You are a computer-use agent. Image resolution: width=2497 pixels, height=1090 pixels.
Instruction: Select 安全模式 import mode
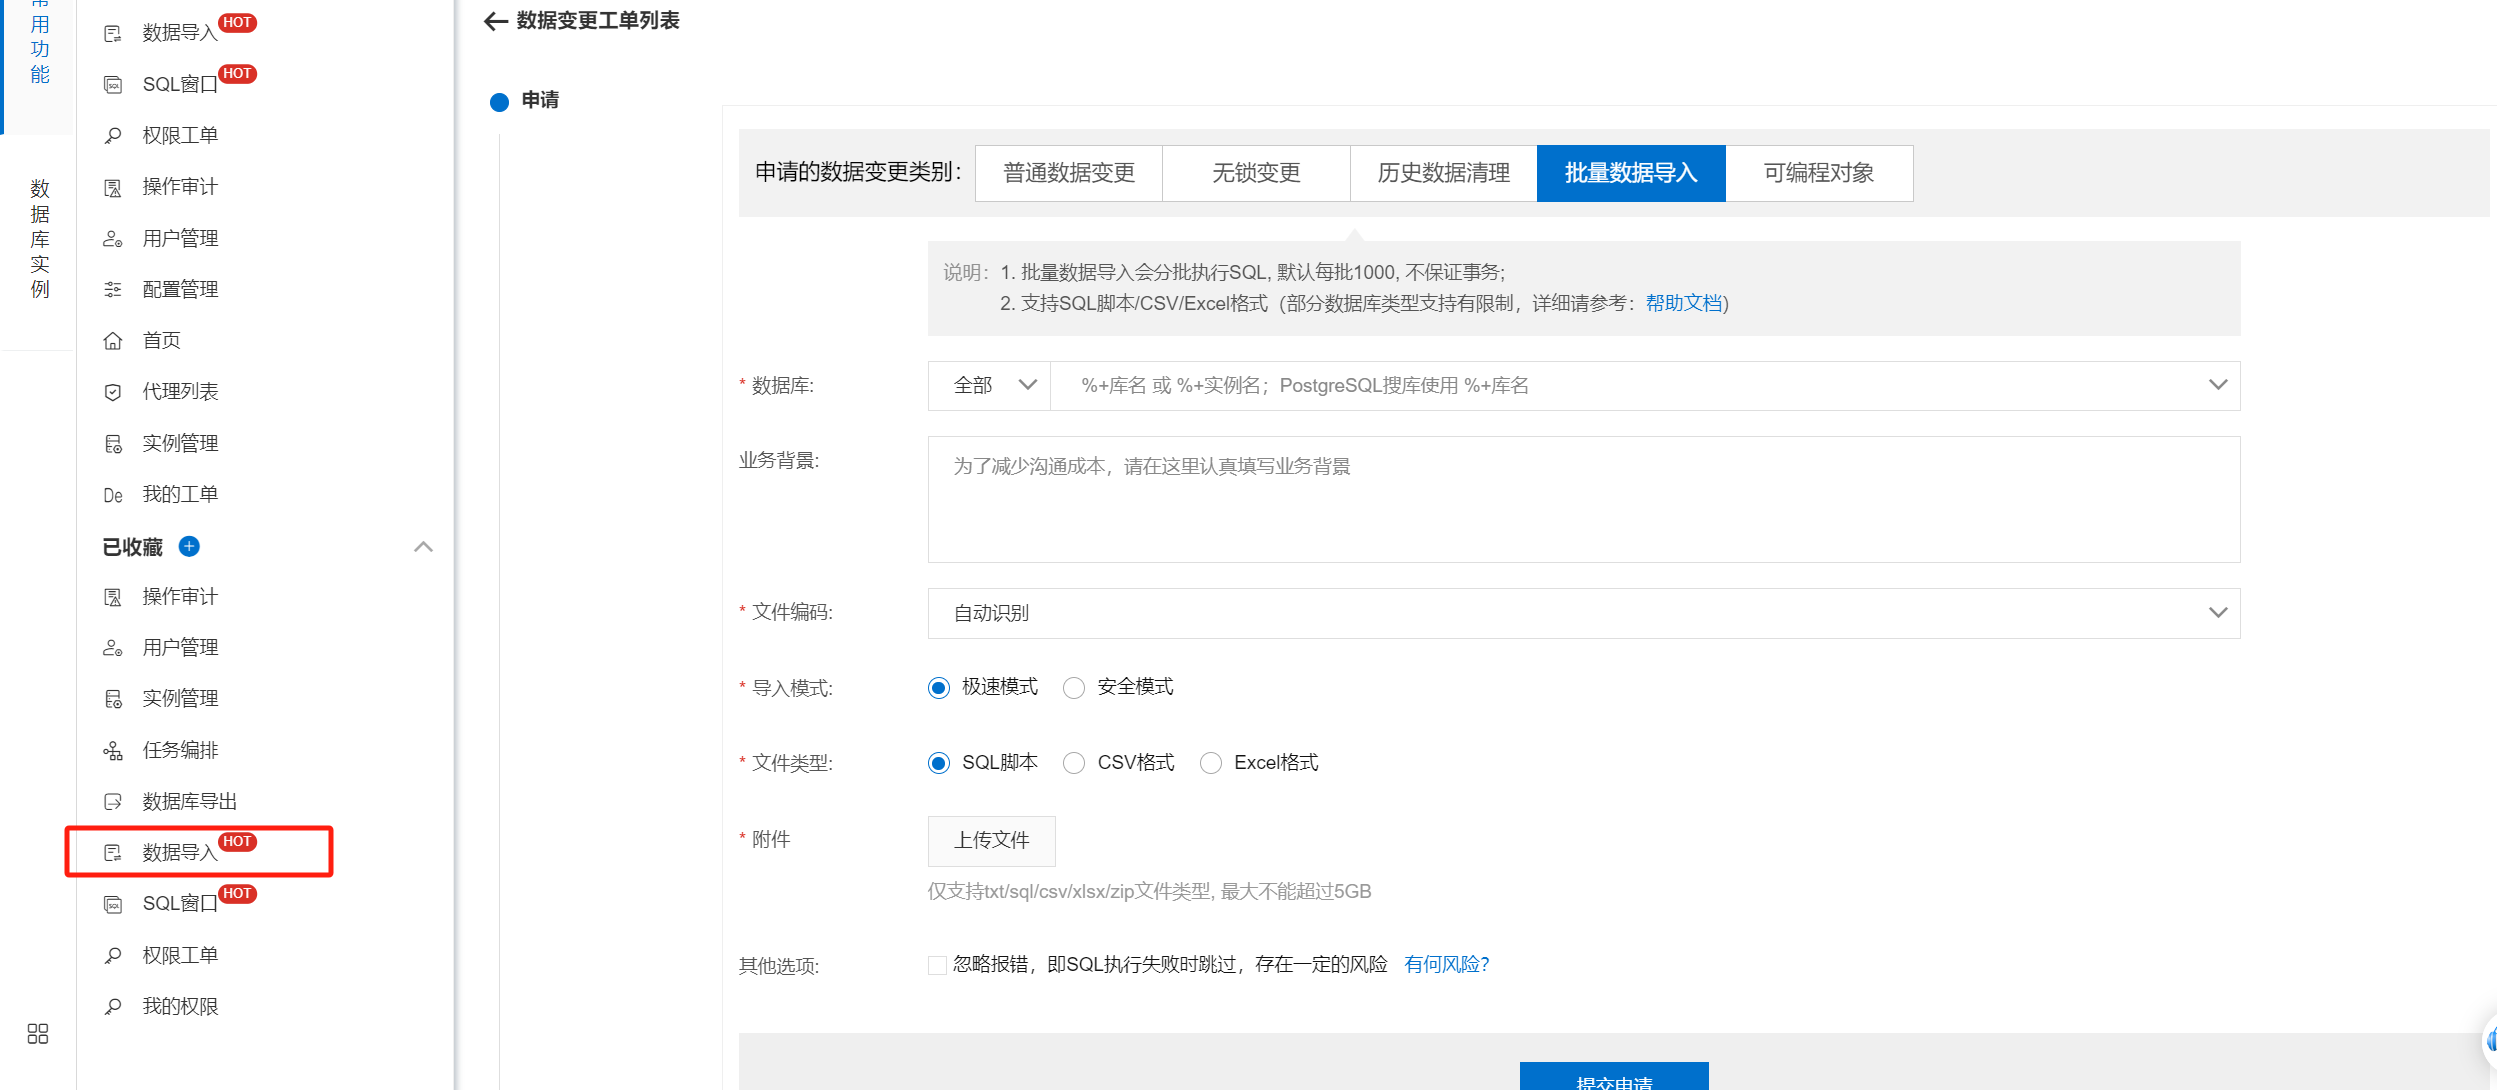[x=1074, y=688]
